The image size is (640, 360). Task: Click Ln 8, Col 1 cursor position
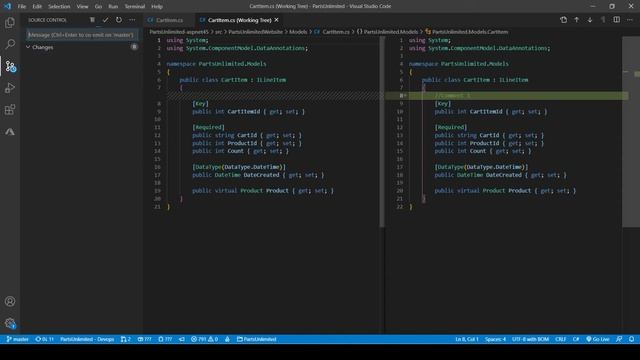[x=467, y=339]
